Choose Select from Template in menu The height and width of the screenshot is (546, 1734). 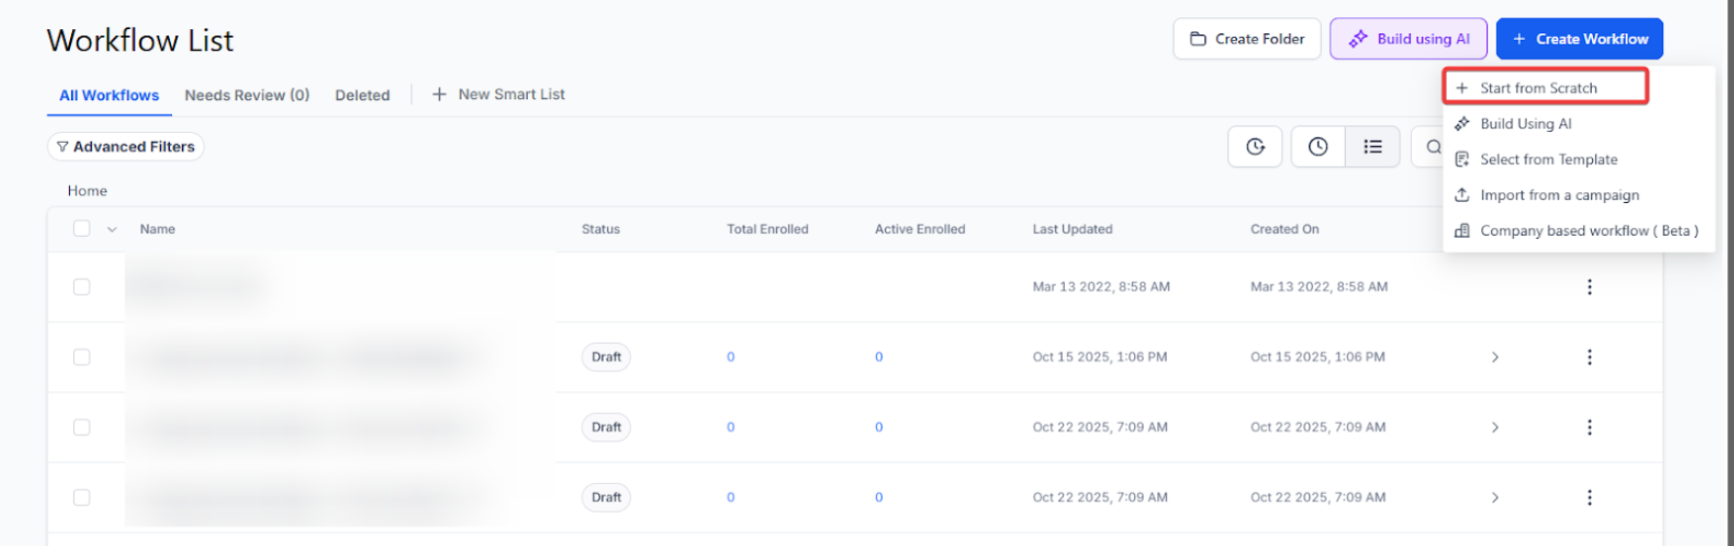click(x=1548, y=159)
